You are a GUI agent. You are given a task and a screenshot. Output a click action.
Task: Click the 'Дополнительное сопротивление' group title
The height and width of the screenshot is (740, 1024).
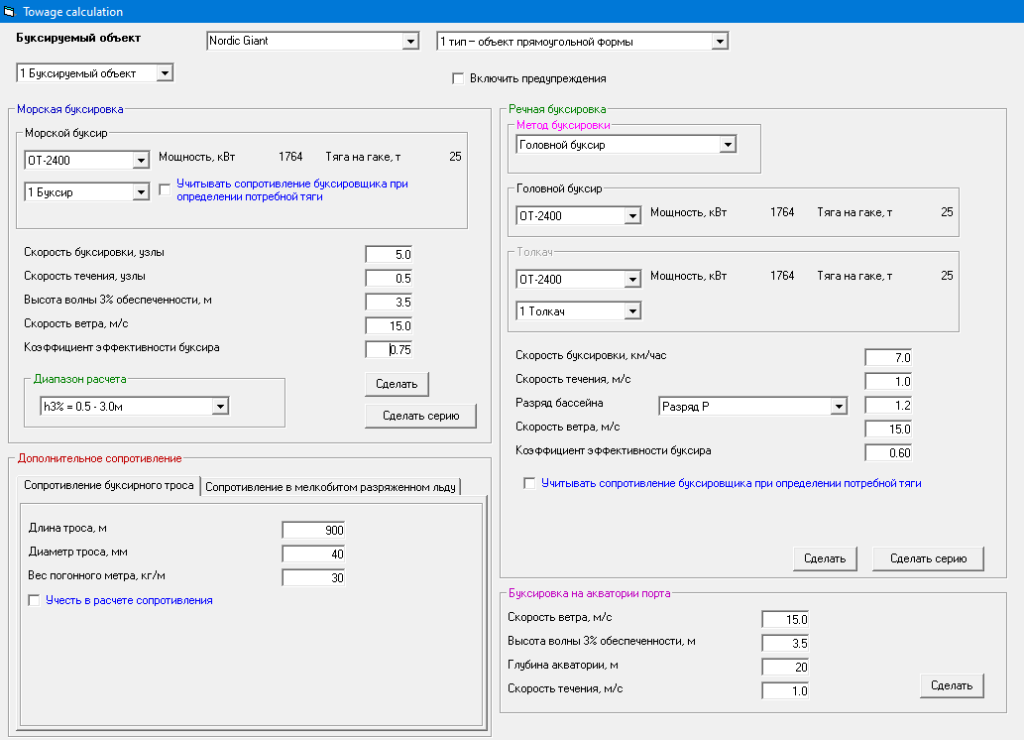(x=99, y=458)
